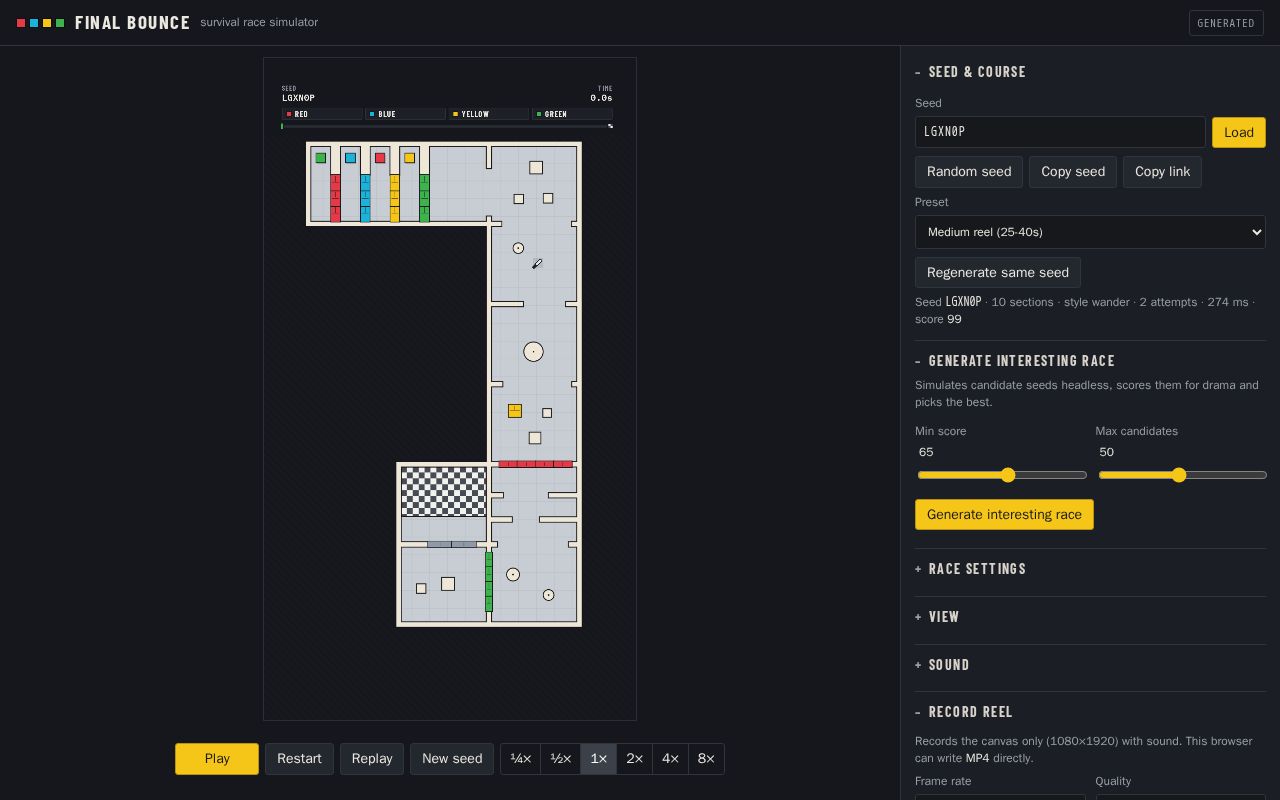Click the red gate barrier across corridor

pyautogui.click(x=535, y=464)
